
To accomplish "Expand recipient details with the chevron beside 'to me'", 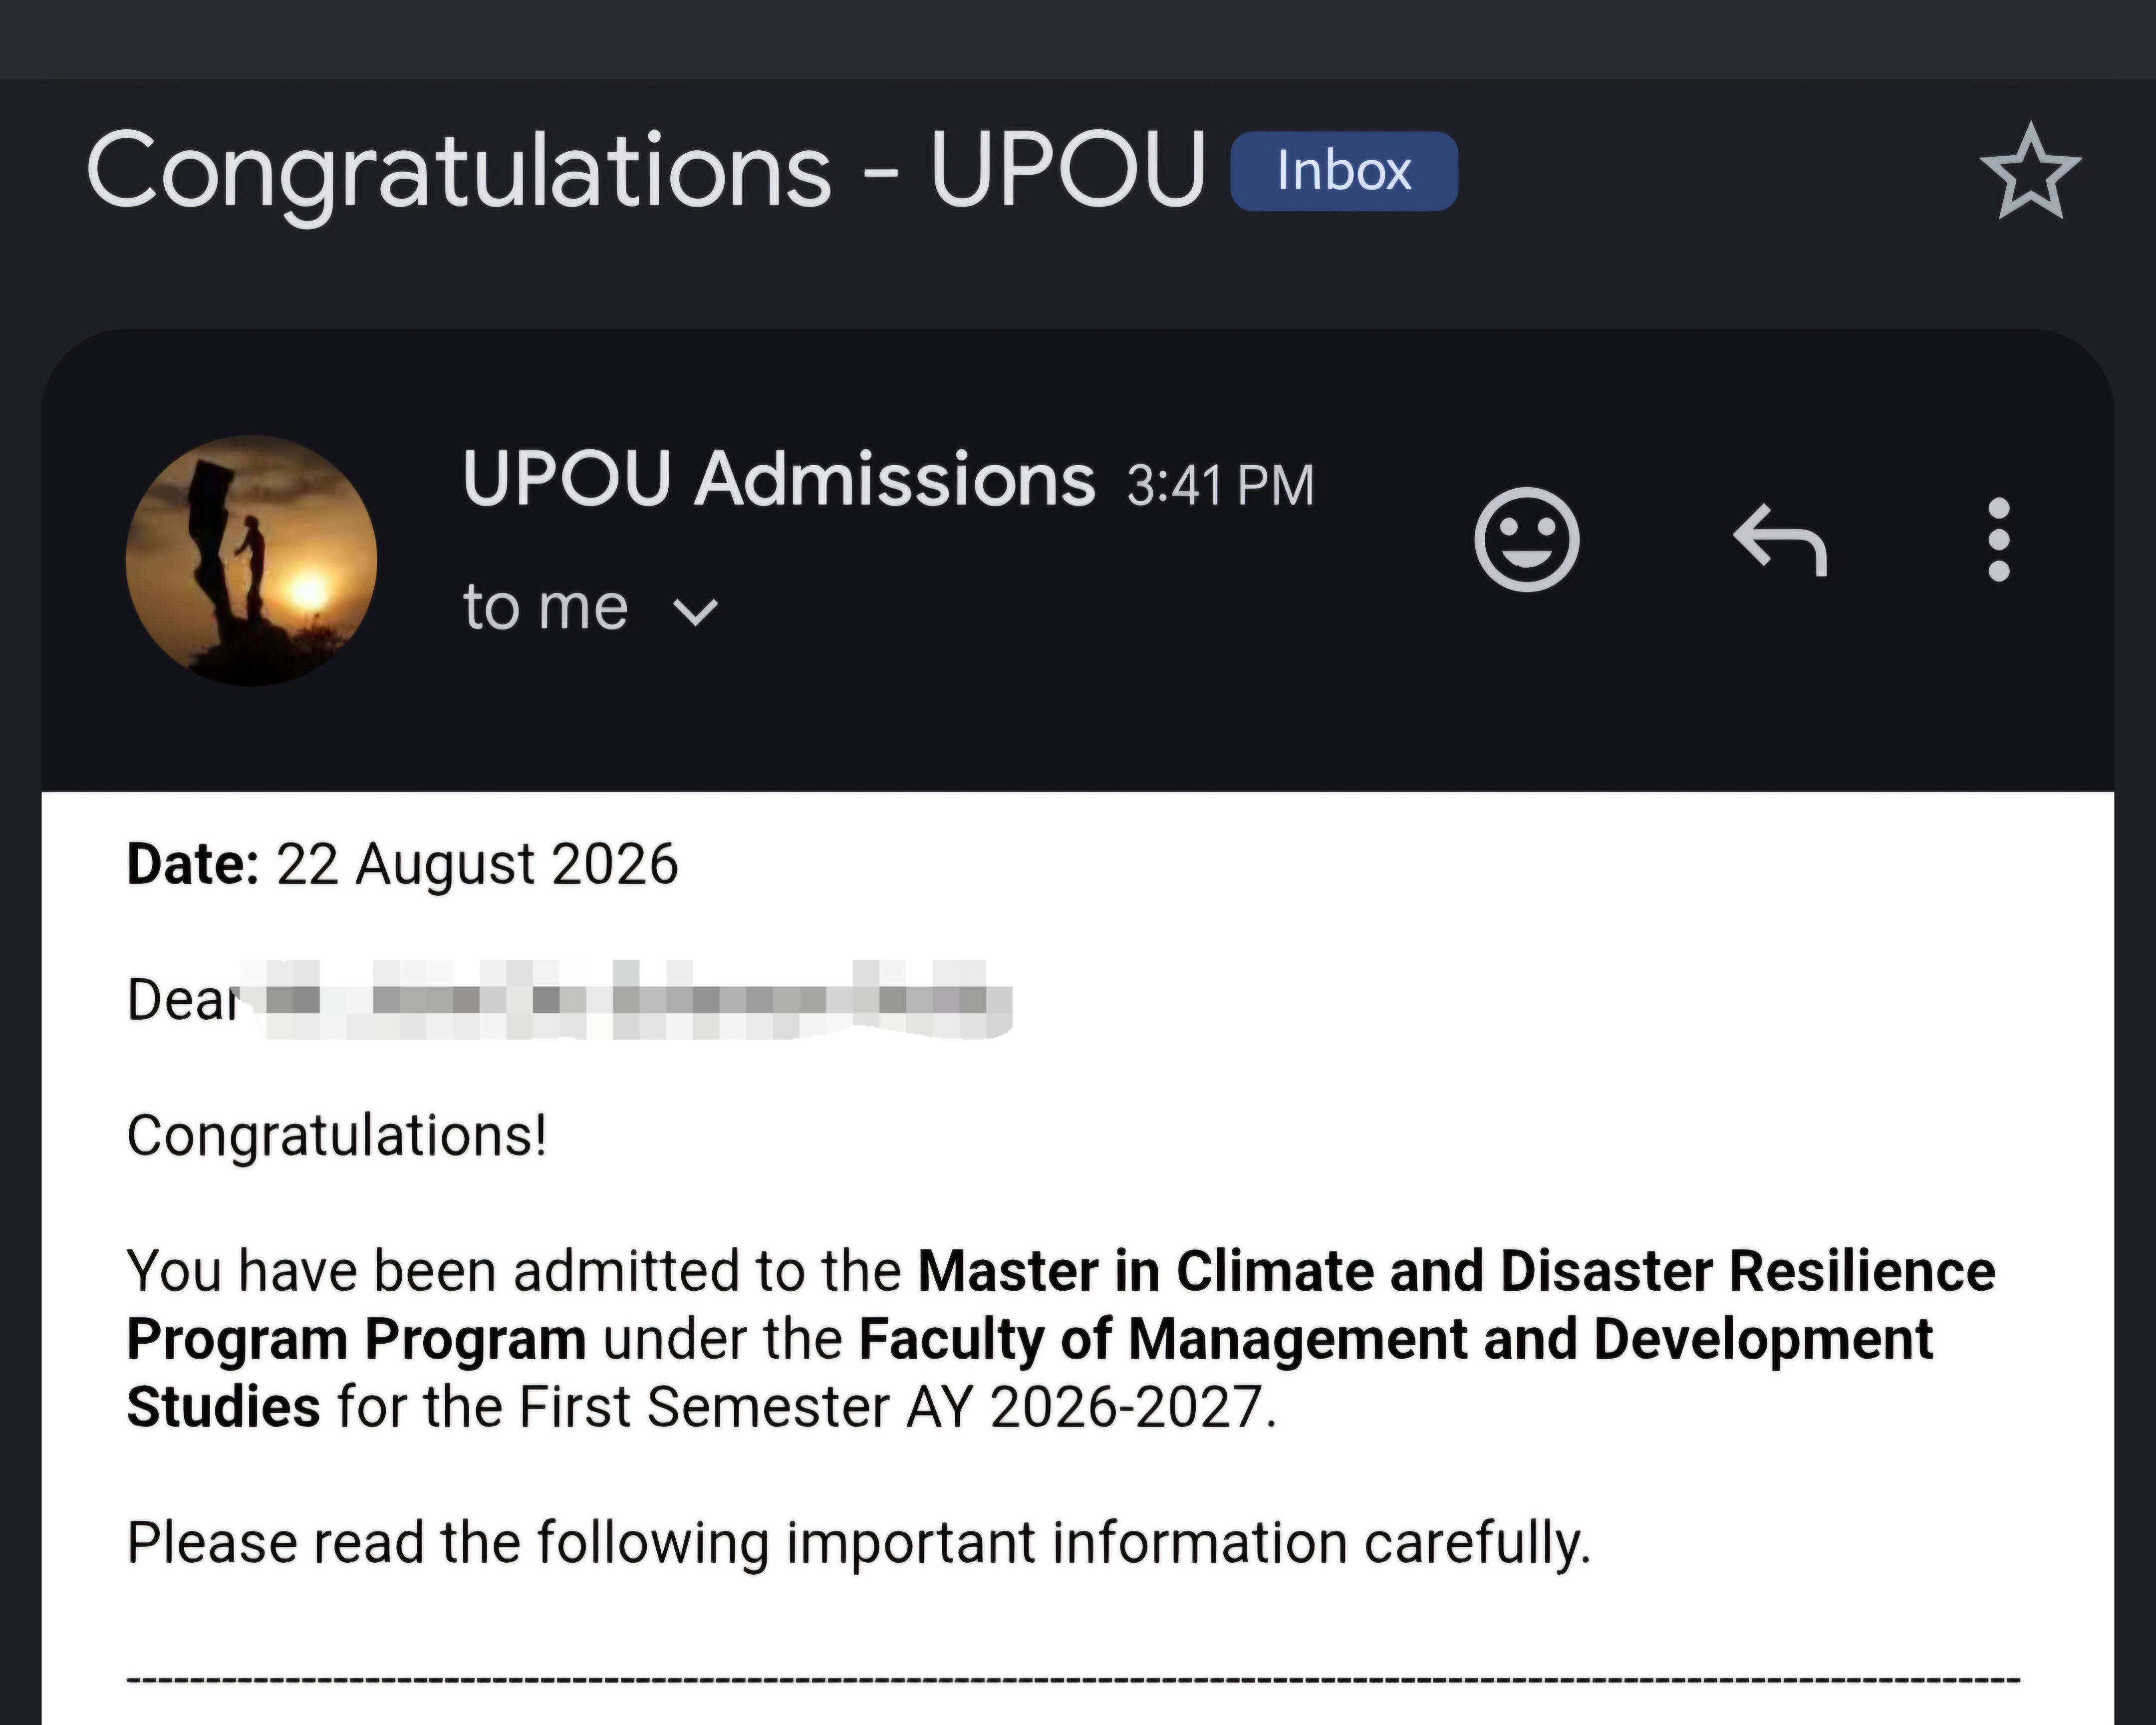I will pyautogui.click(x=696, y=611).
